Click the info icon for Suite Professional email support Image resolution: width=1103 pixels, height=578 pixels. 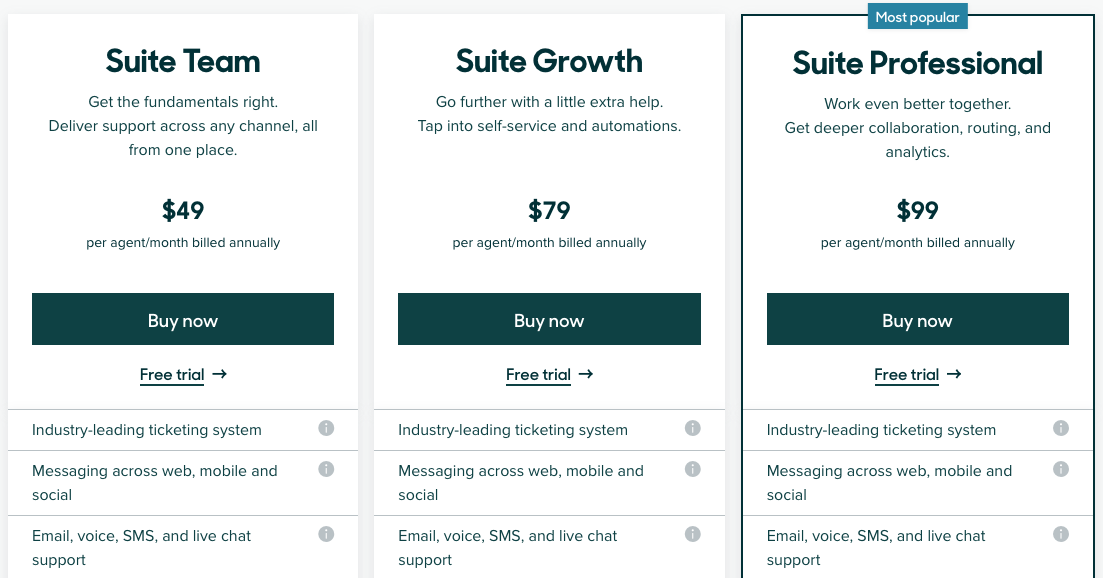[1061, 534]
